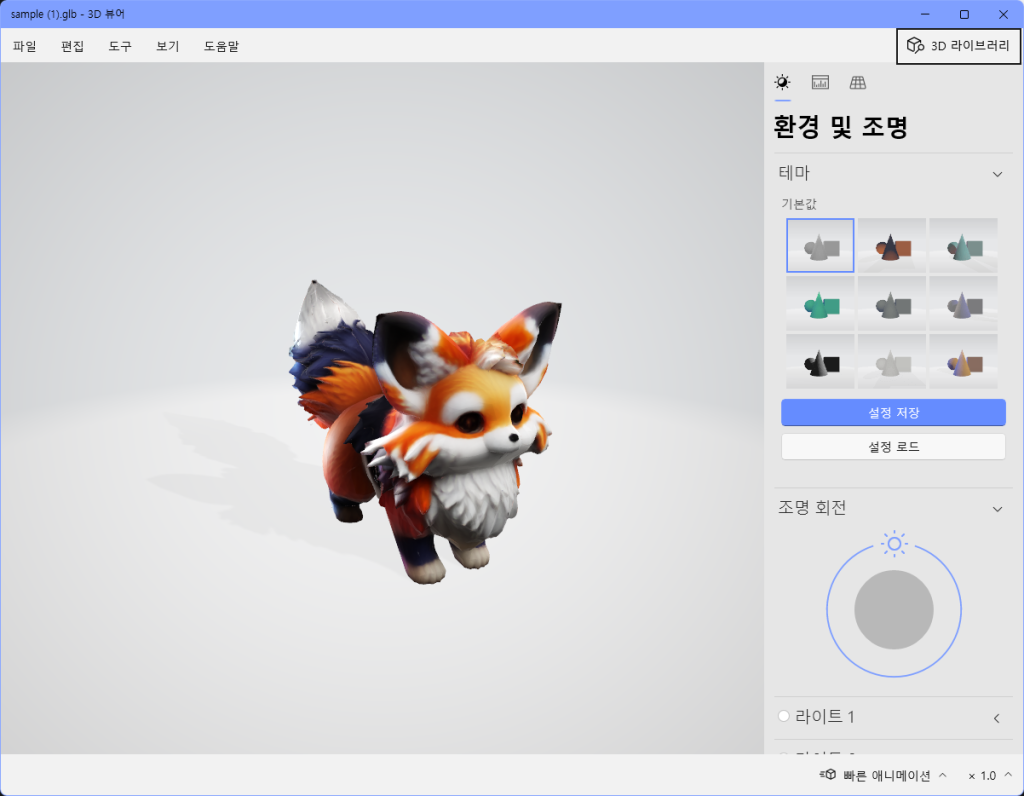
Task: Maximize the 3D viewer window
Action: 964,14
